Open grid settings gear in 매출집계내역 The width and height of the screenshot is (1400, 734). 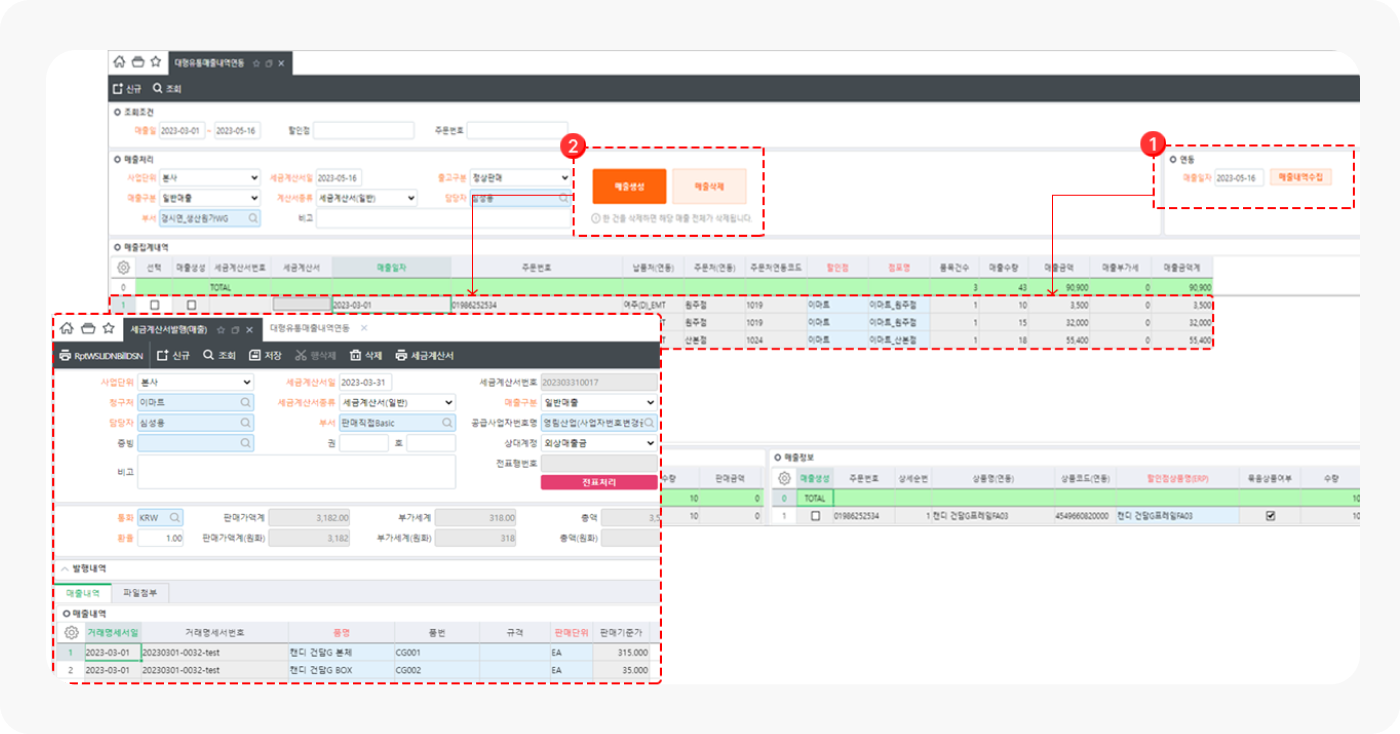[123, 268]
